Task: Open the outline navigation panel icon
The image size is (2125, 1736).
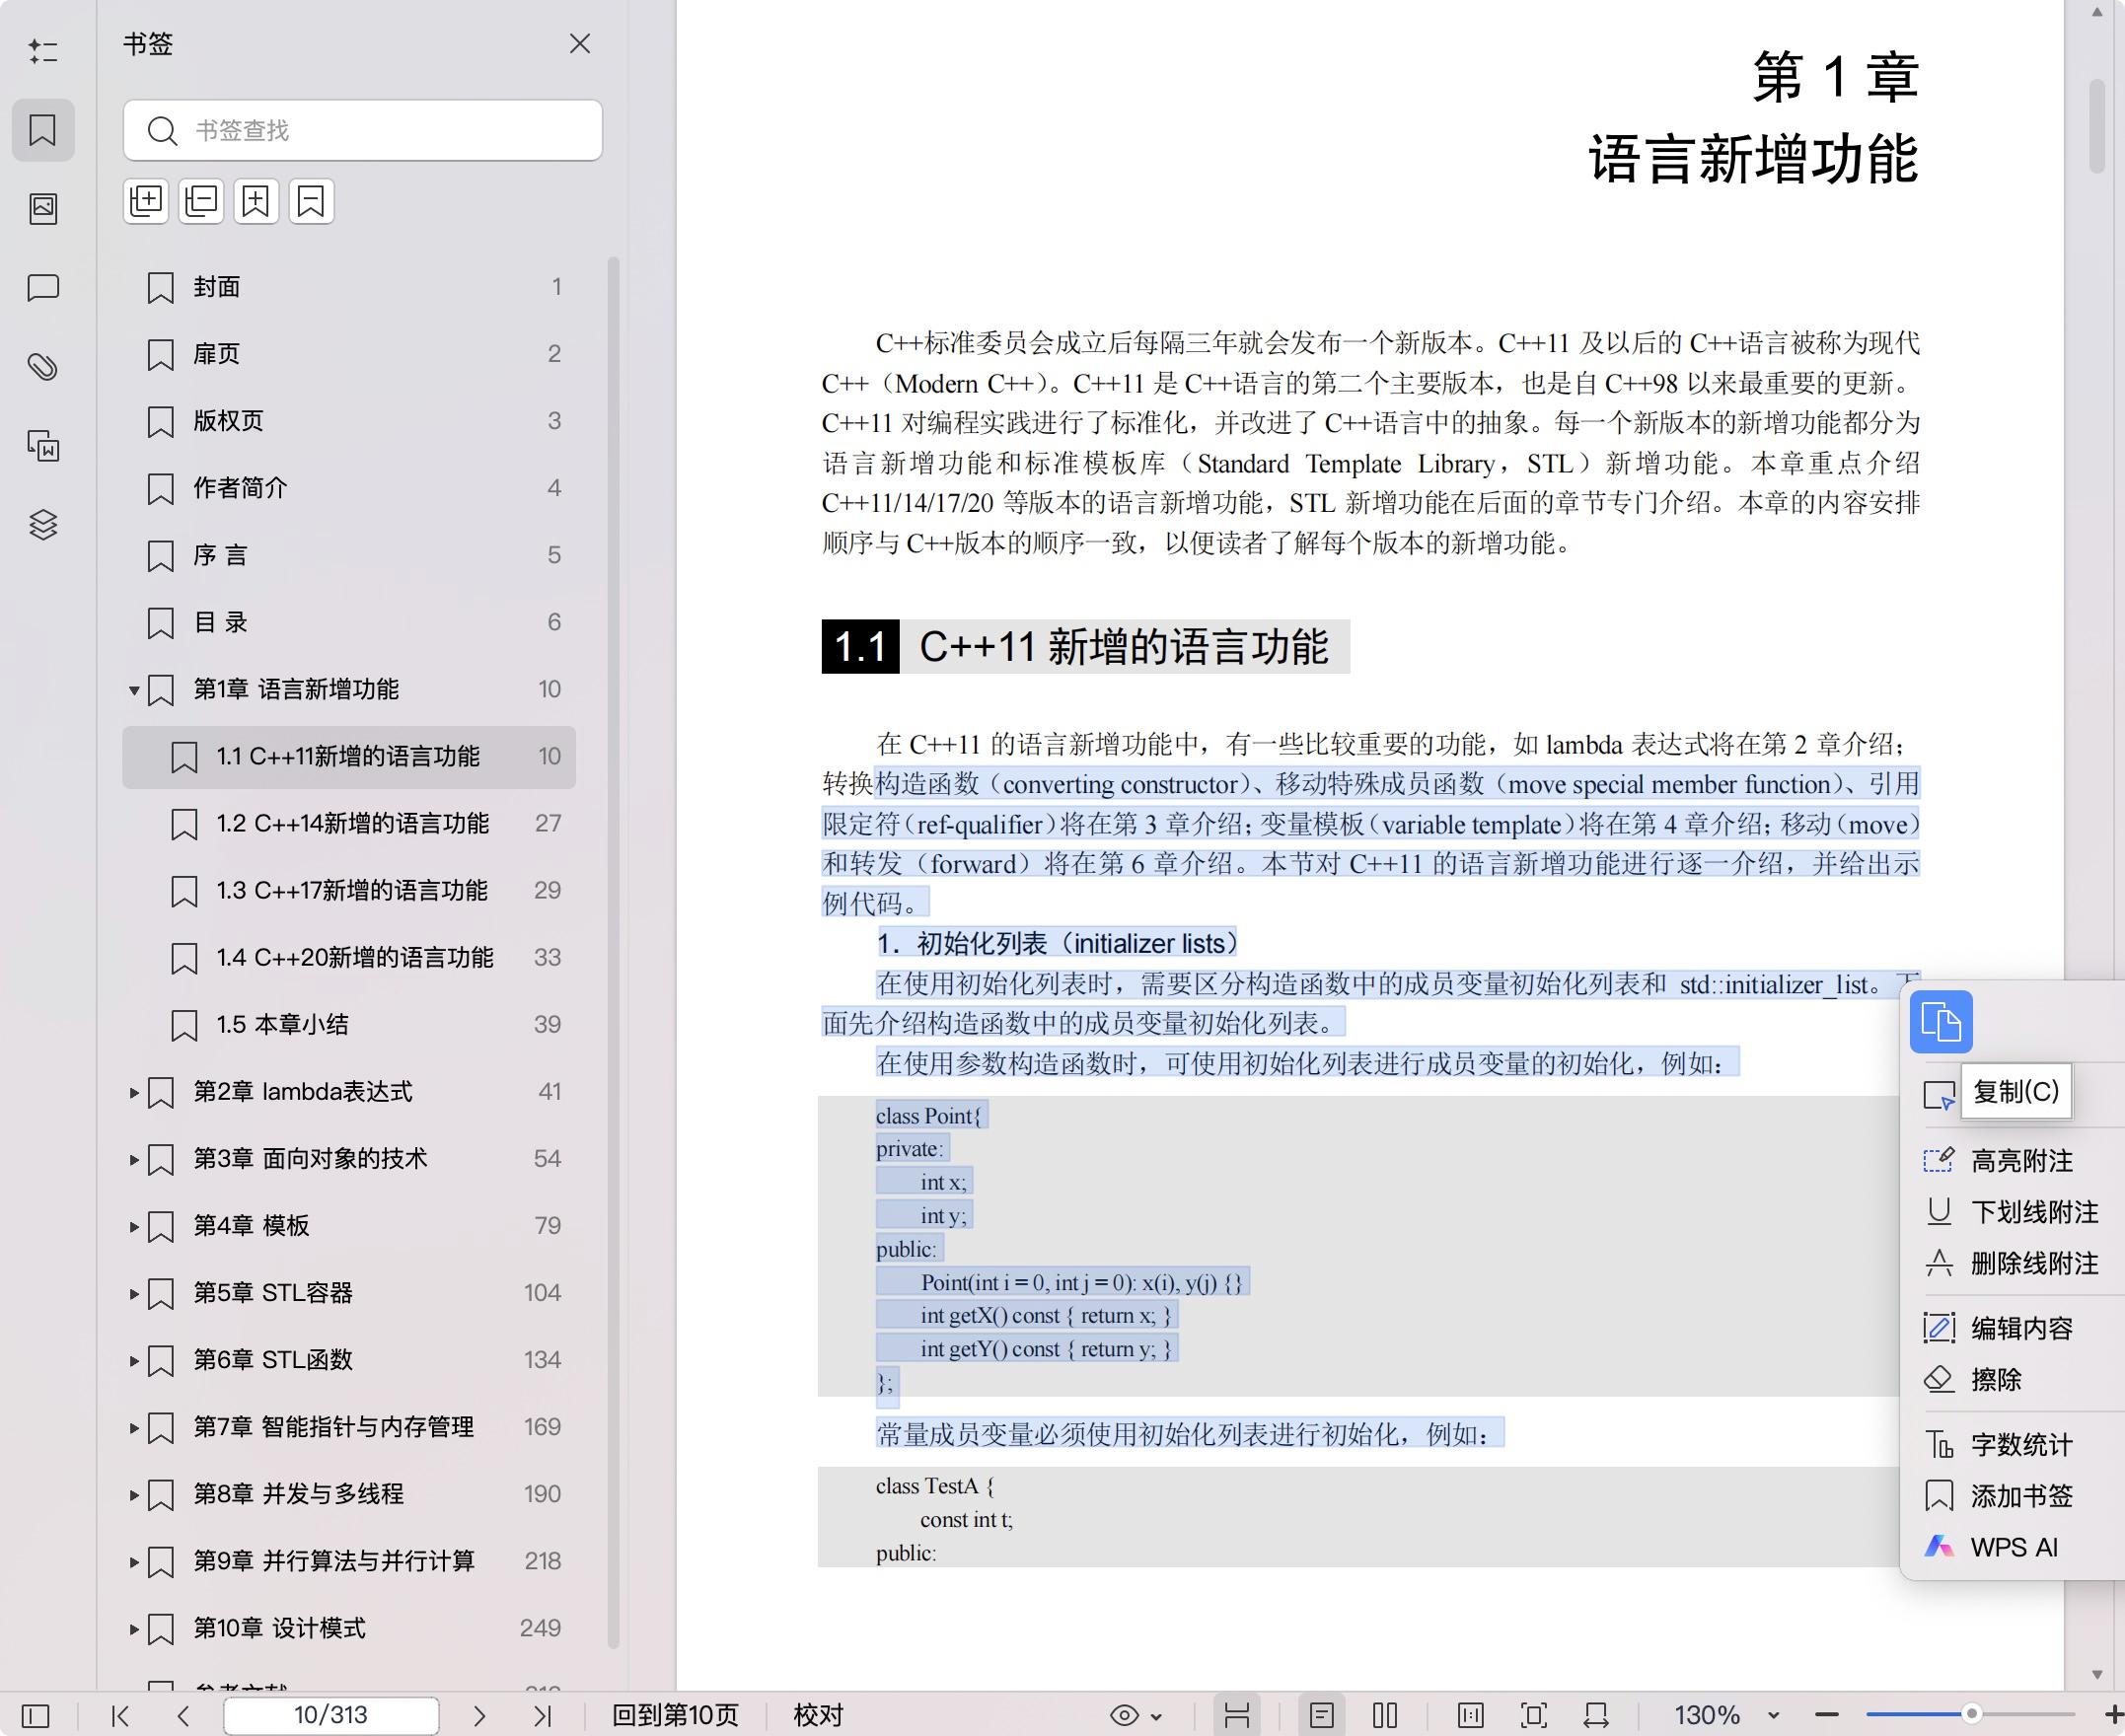Action: click(43, 51)
